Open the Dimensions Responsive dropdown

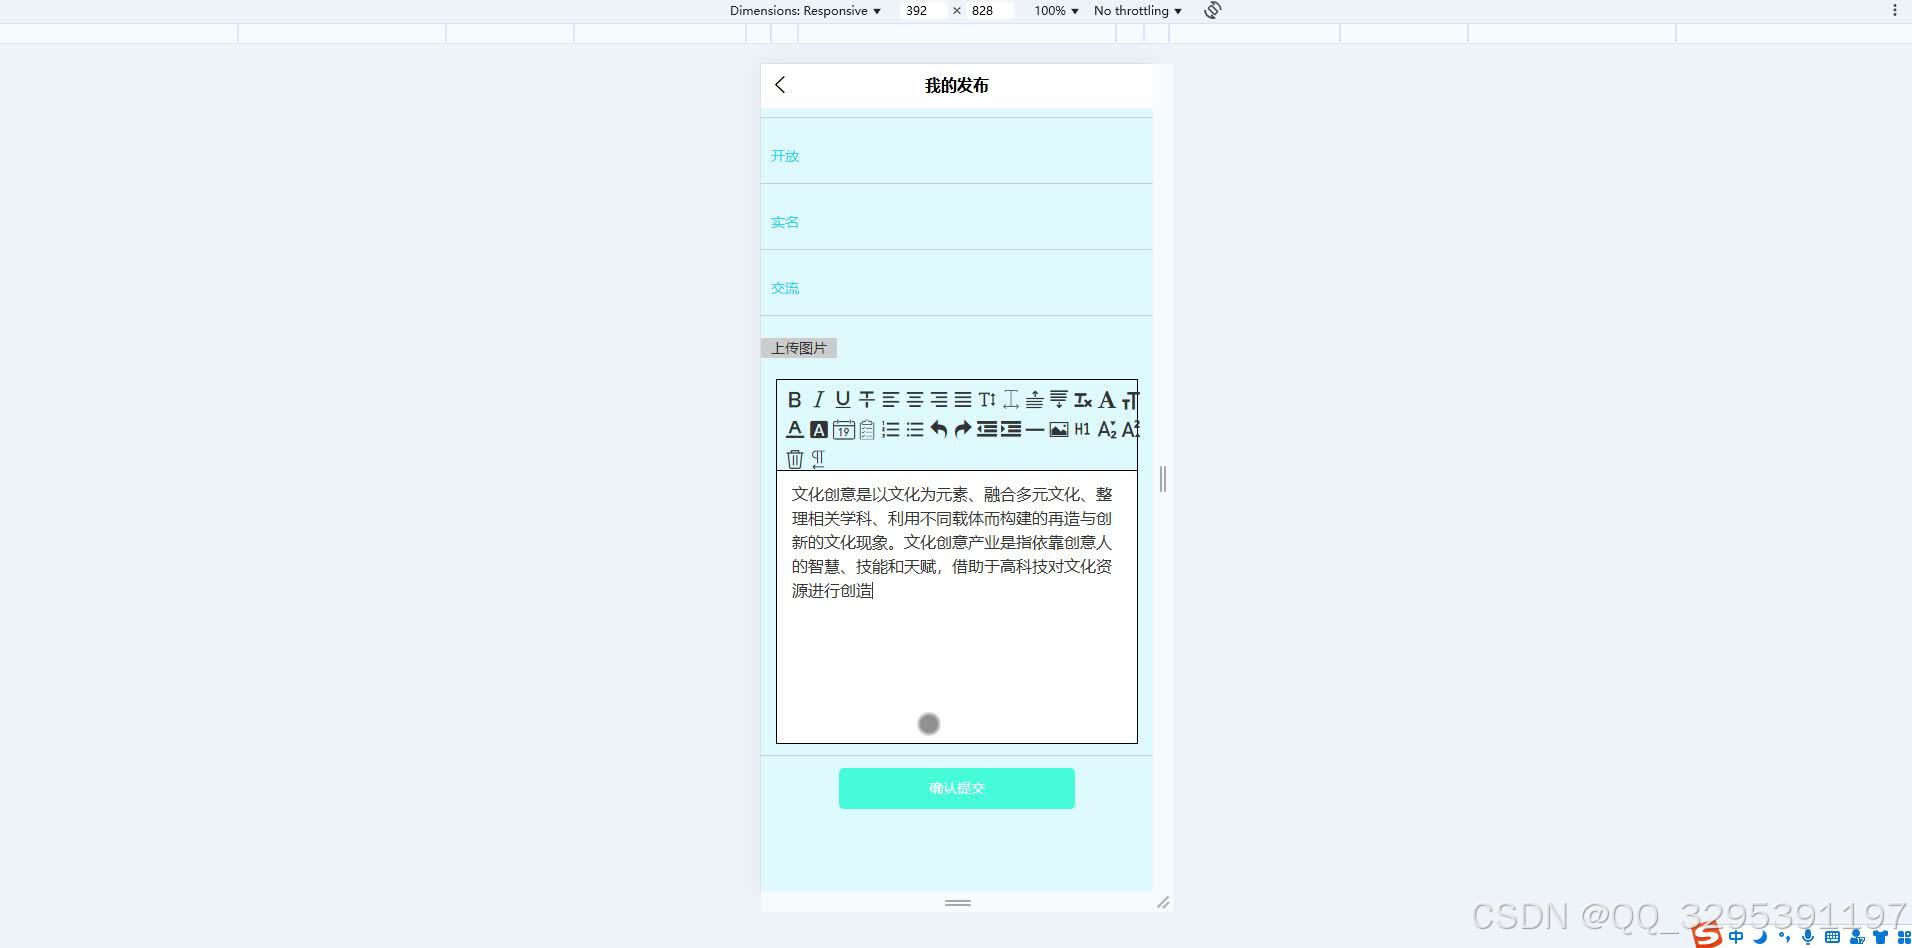[x=806, y=10]
